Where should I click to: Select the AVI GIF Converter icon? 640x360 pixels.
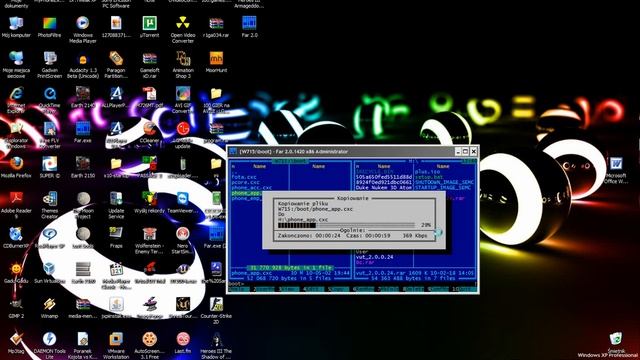point(182,100)
